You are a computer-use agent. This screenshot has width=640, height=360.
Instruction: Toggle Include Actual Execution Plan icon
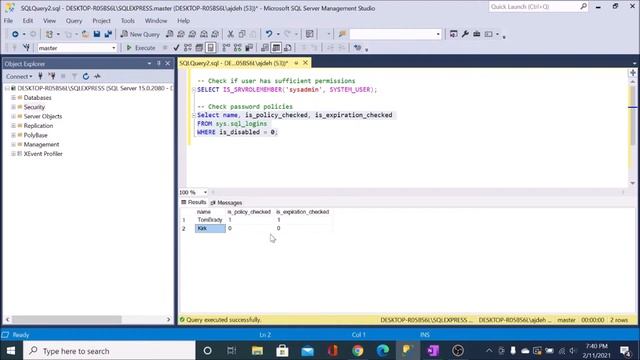point(226,48)
